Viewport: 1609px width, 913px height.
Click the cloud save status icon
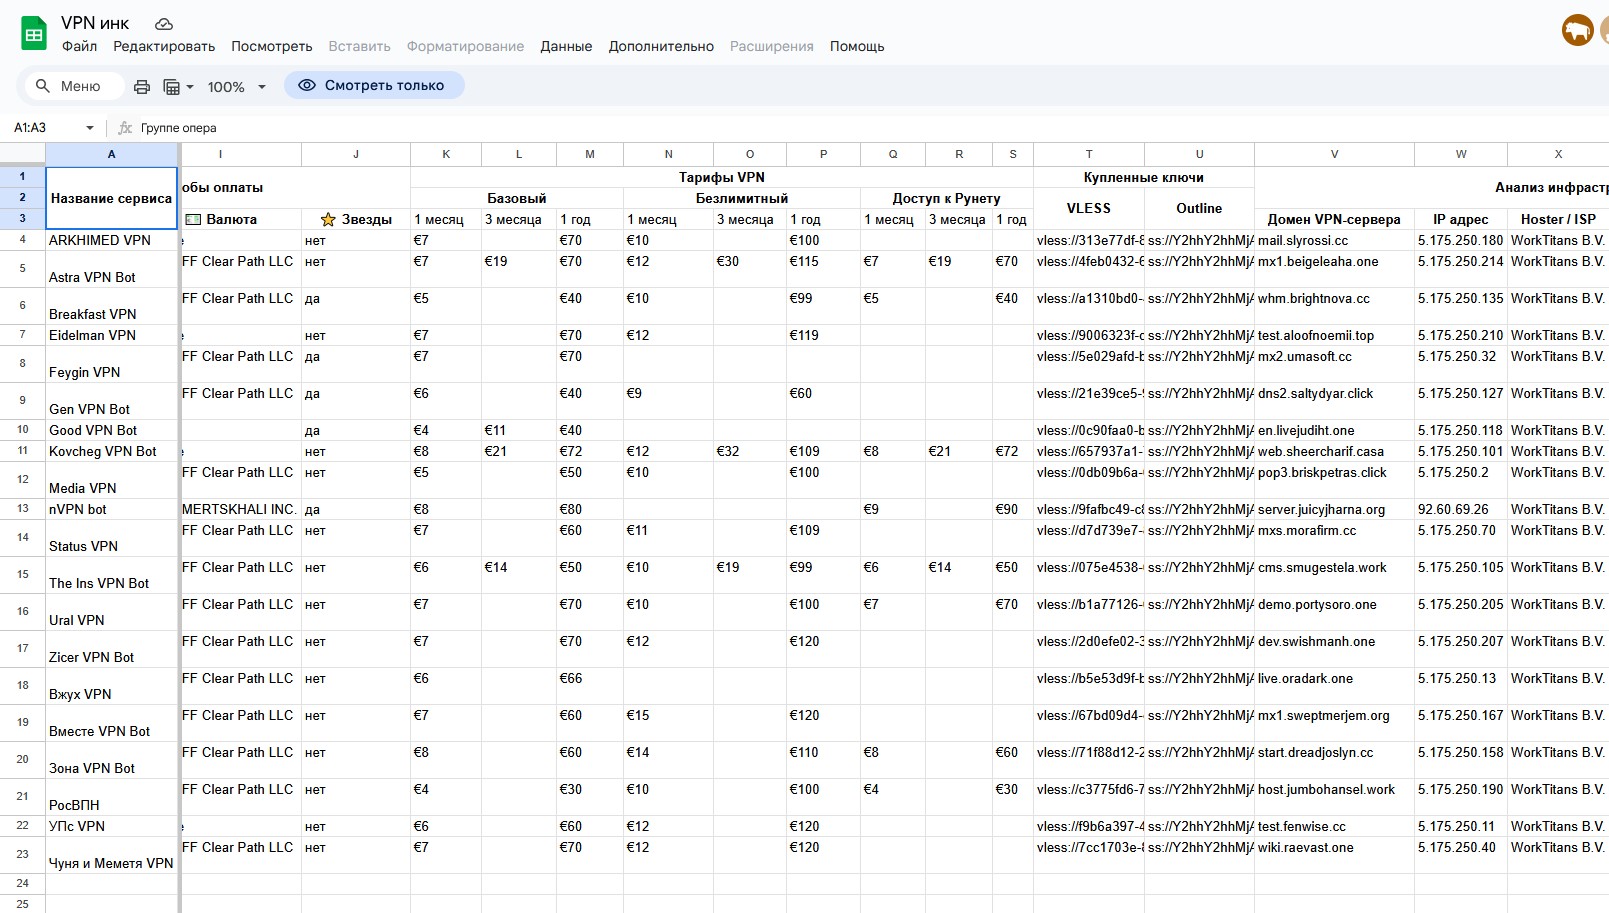tap(164, 23)
